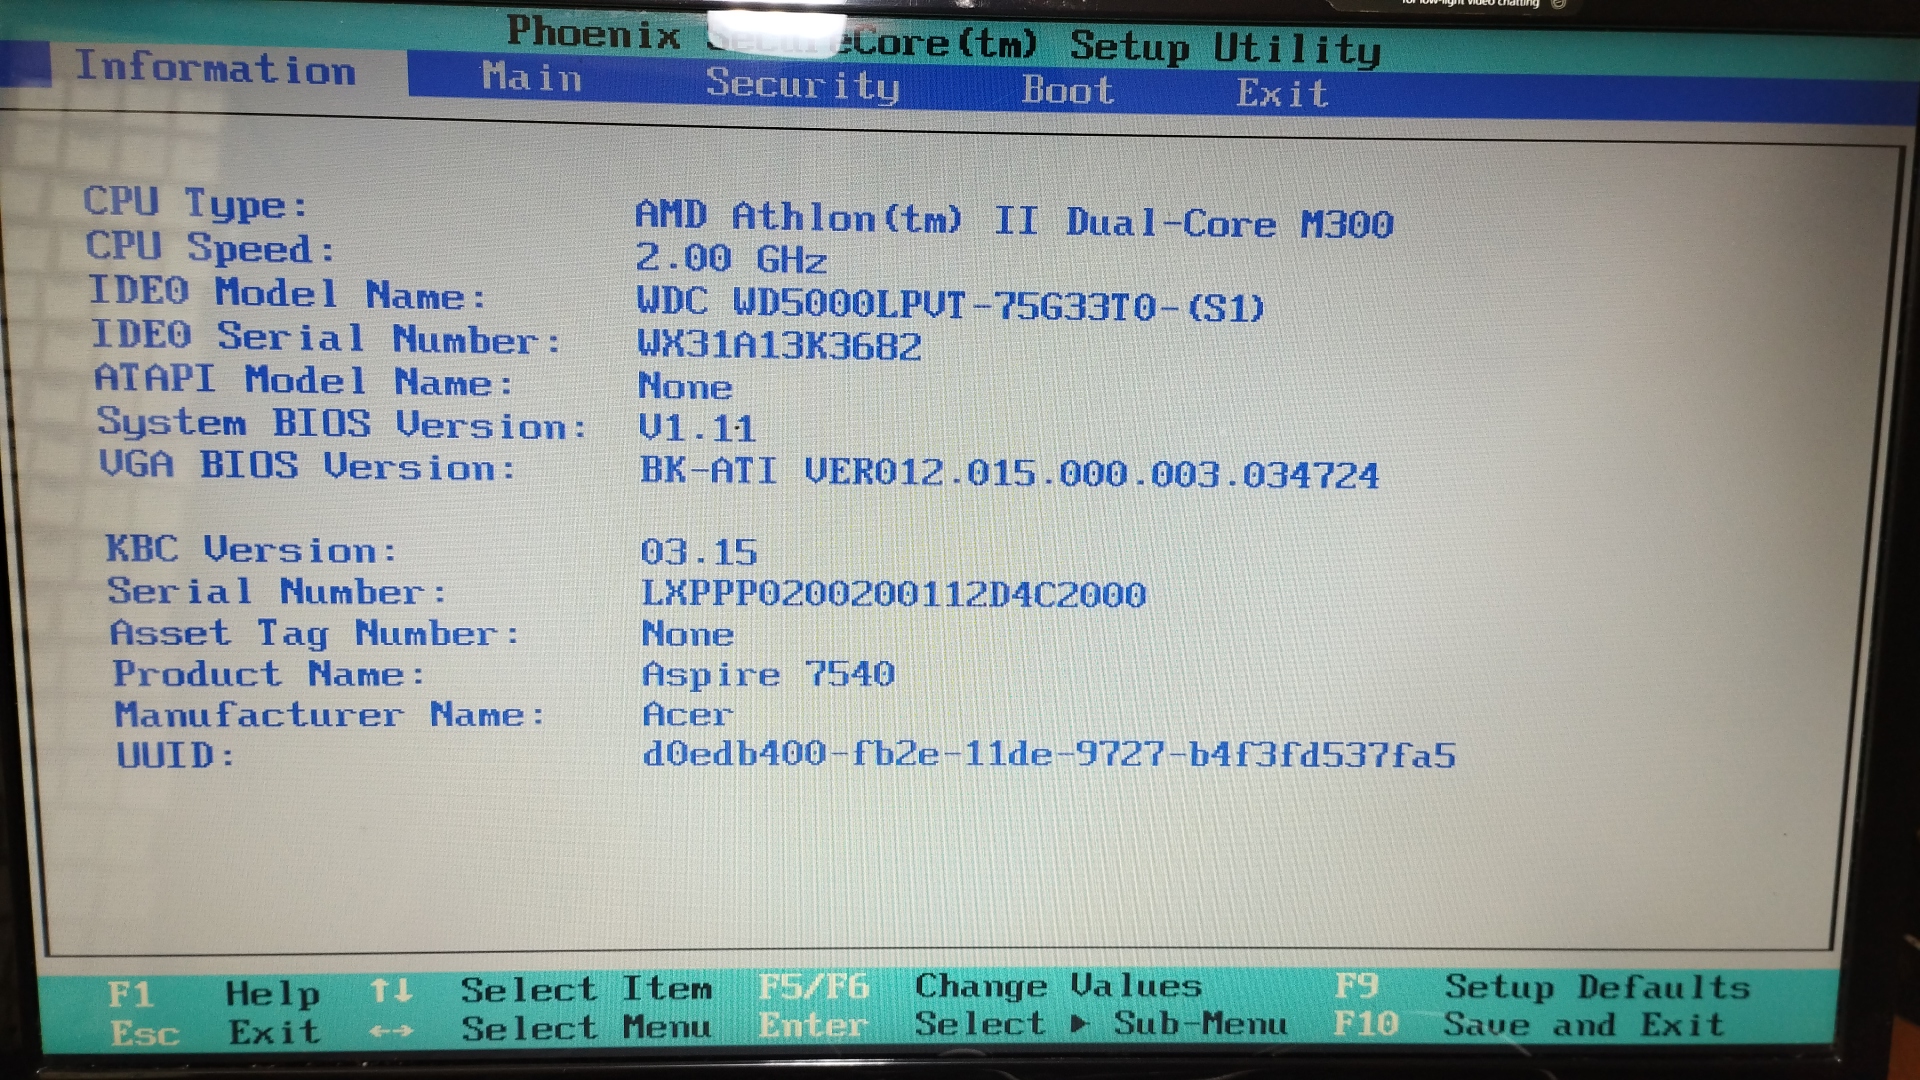Click the left/right arrows key hint
Viewport: 1920px width, 1080px height.
pos(391,1031)
